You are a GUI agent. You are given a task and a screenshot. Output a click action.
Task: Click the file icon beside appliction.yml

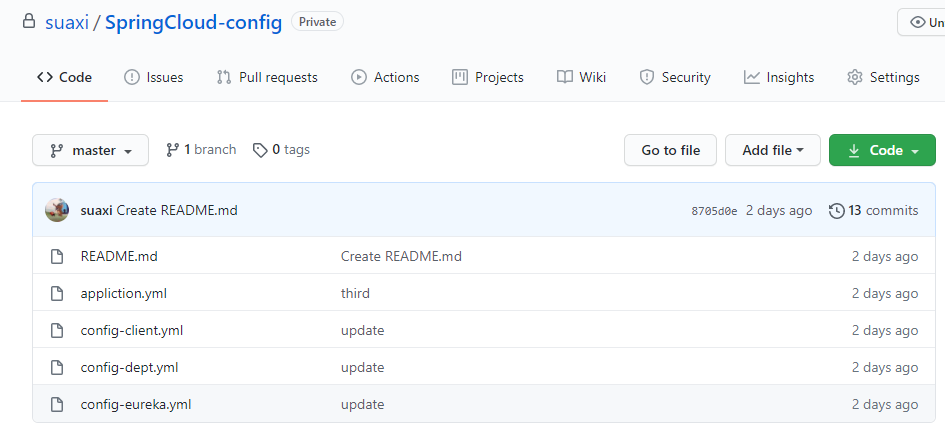[57, 294]
